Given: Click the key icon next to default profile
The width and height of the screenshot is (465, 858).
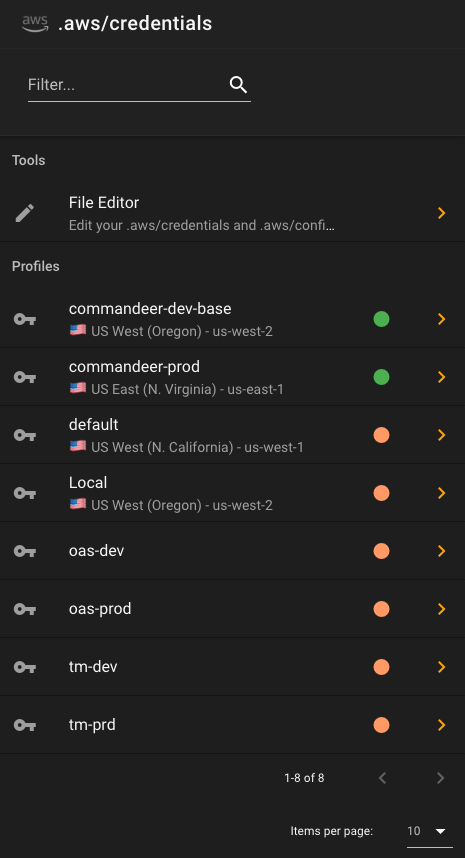Looking at the screenshot, I should [25, 435].
